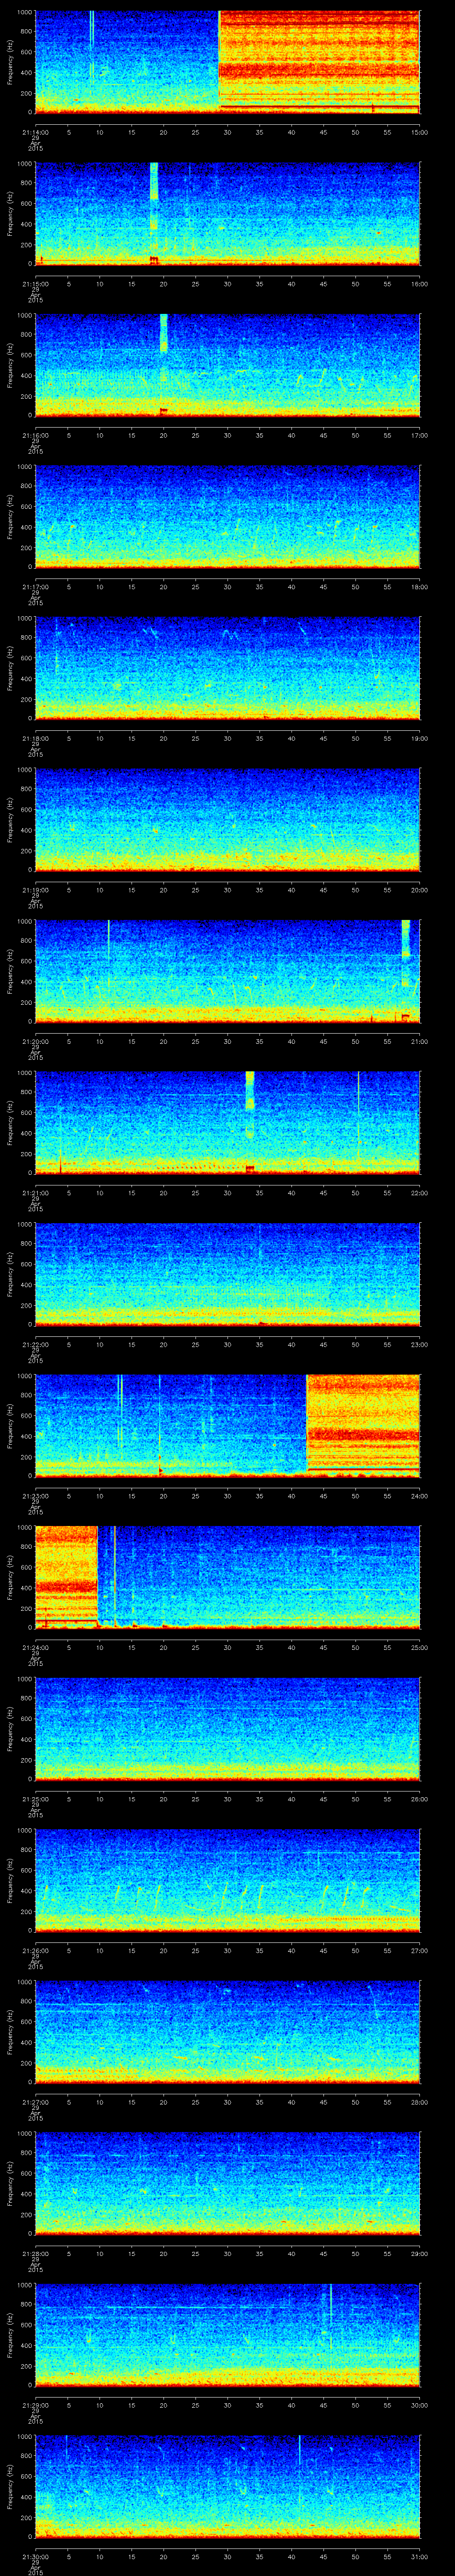Click the spectrogram panel starting at 21:16:00
The image size is (455, 2576).
click(227, 365)
